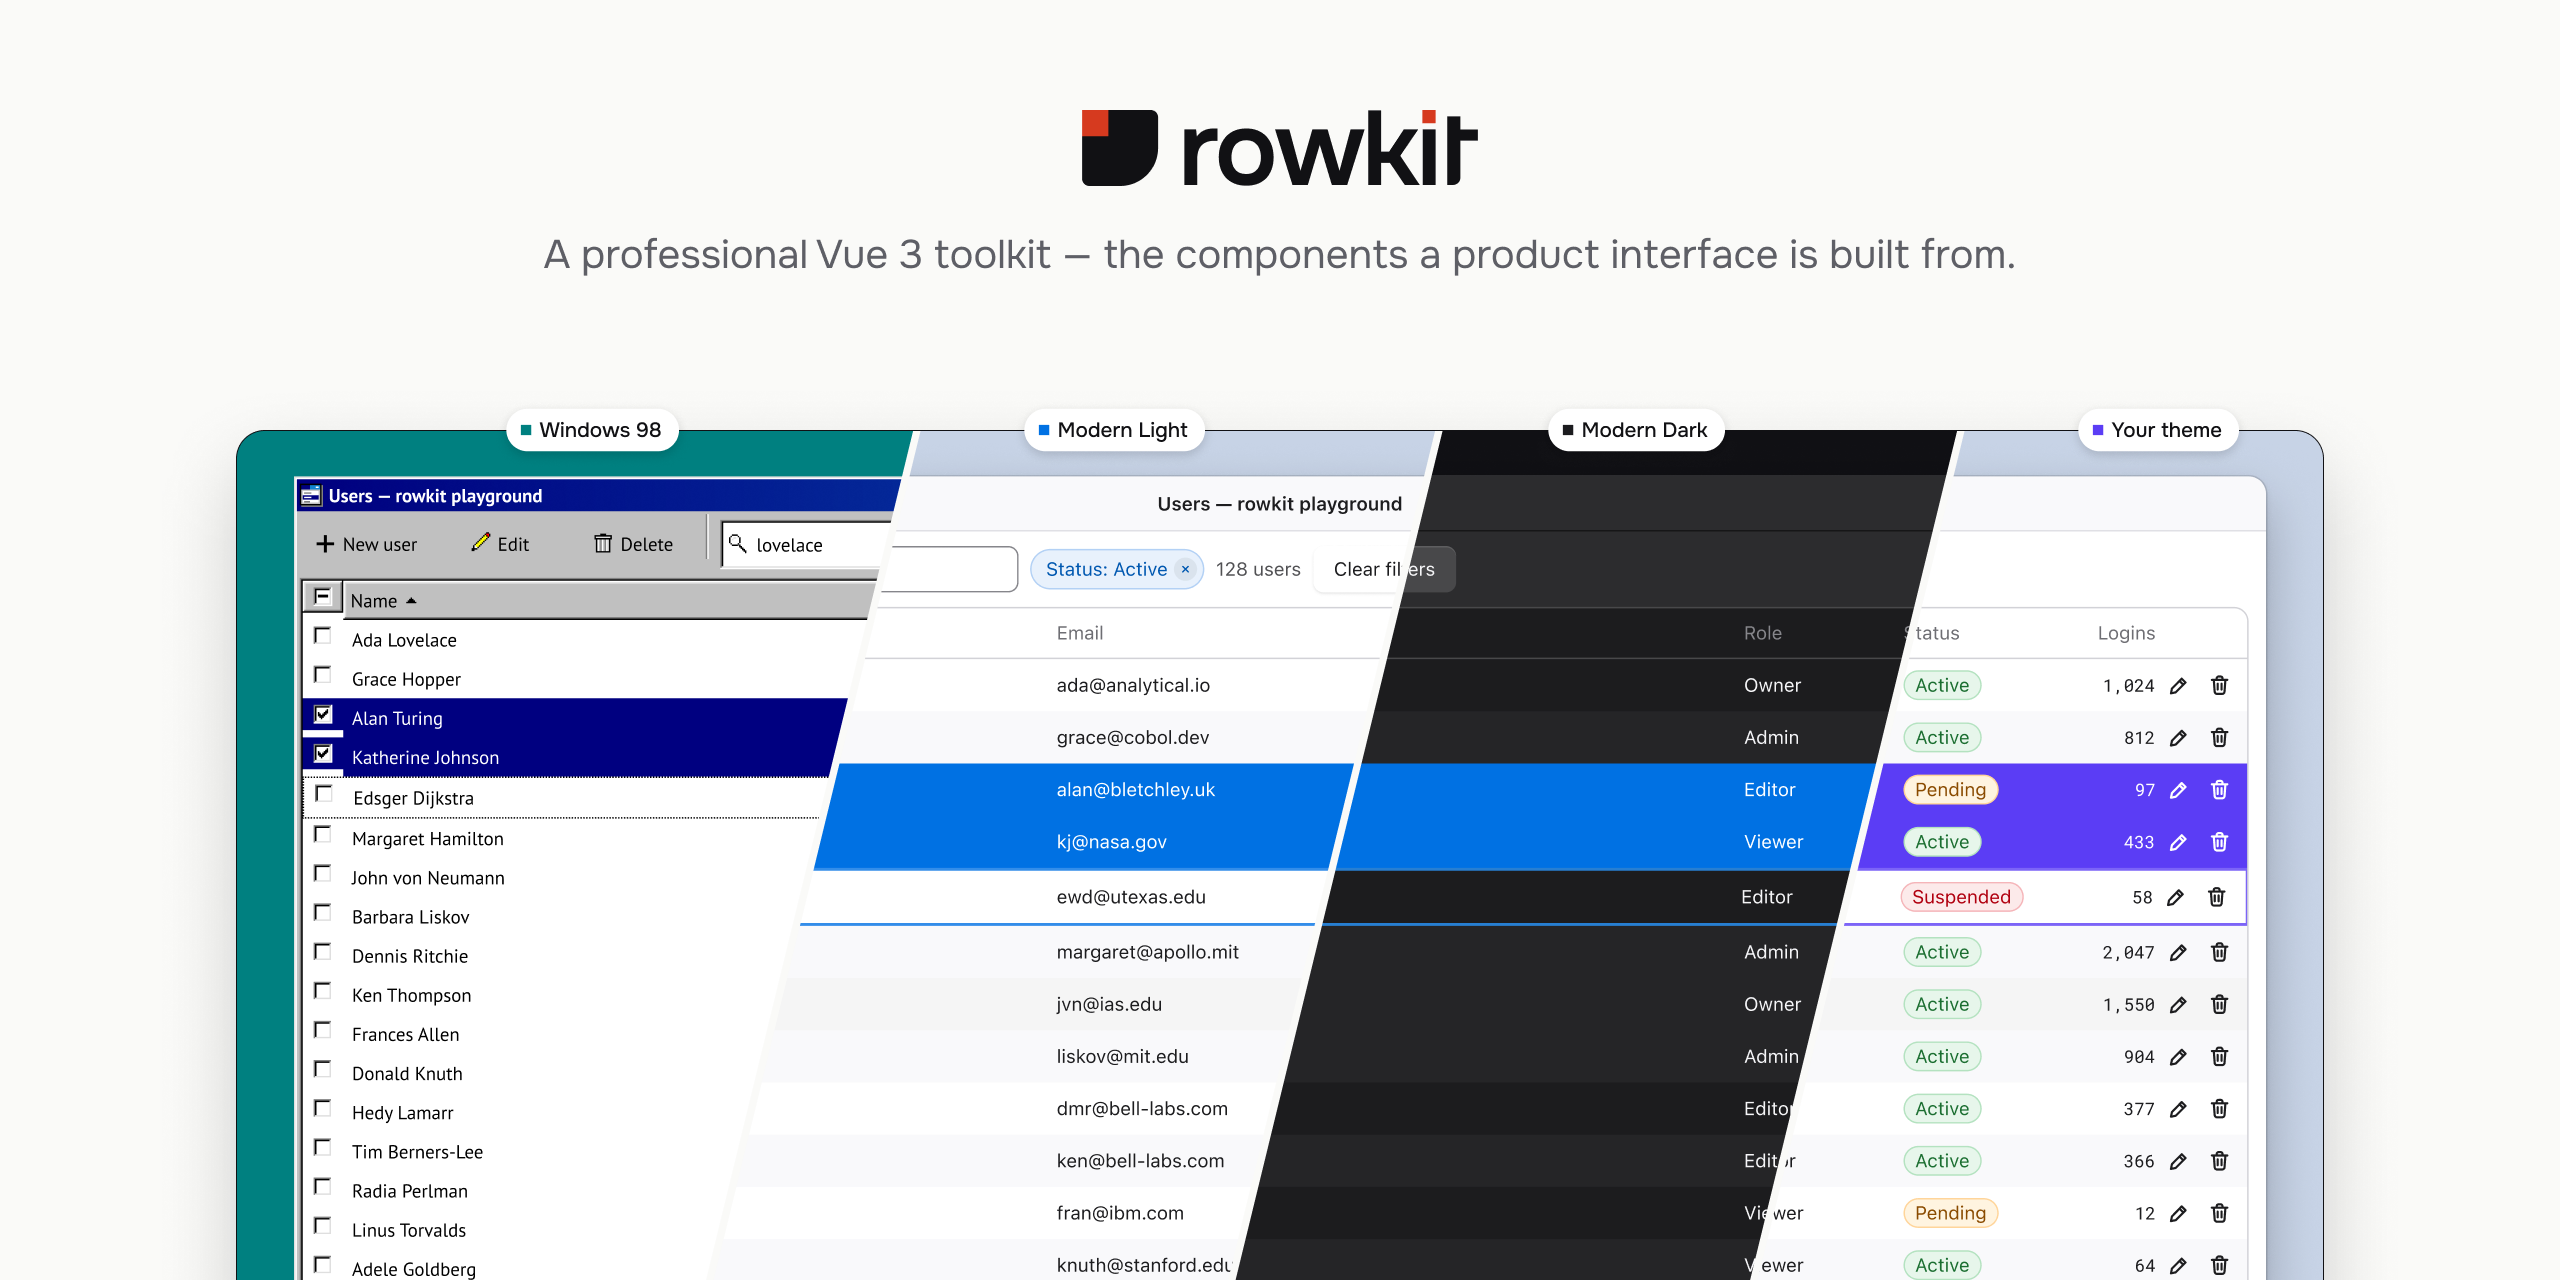Click the edit pencil in the 812 logins row
Viewport: 2560px width, 1280px height.
point(2178,738)
